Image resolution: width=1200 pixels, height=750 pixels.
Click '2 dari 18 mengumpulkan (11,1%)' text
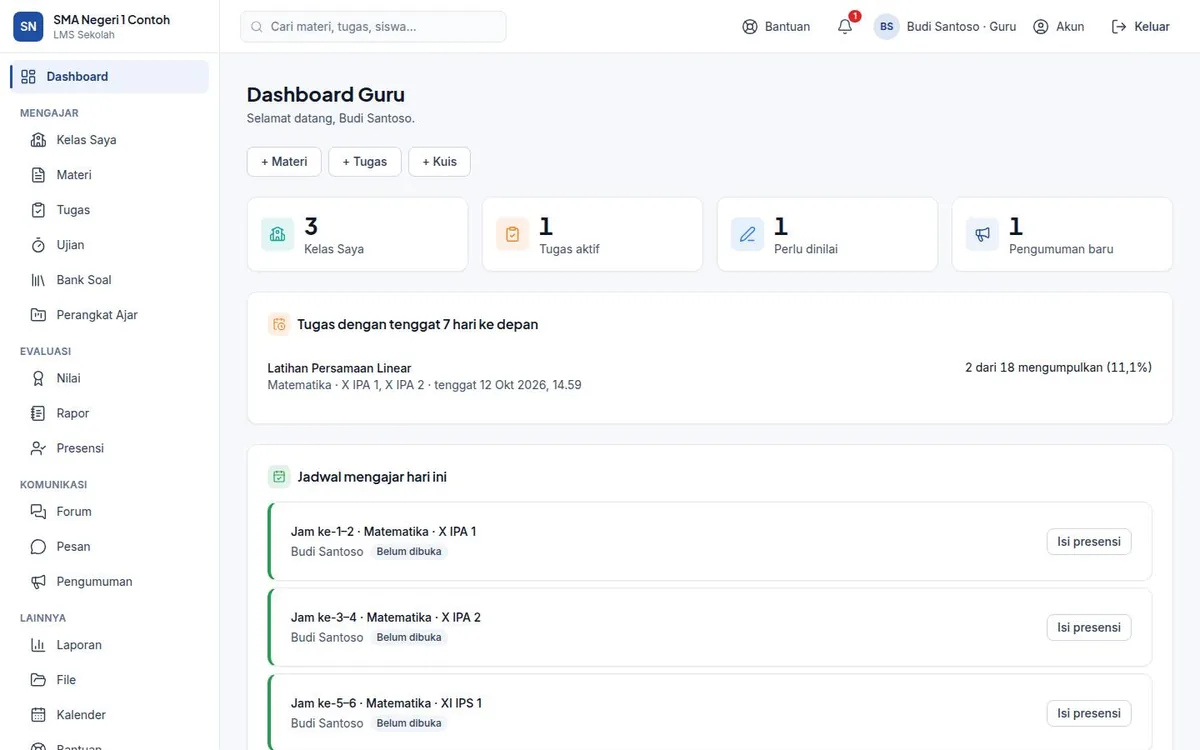1058,368
